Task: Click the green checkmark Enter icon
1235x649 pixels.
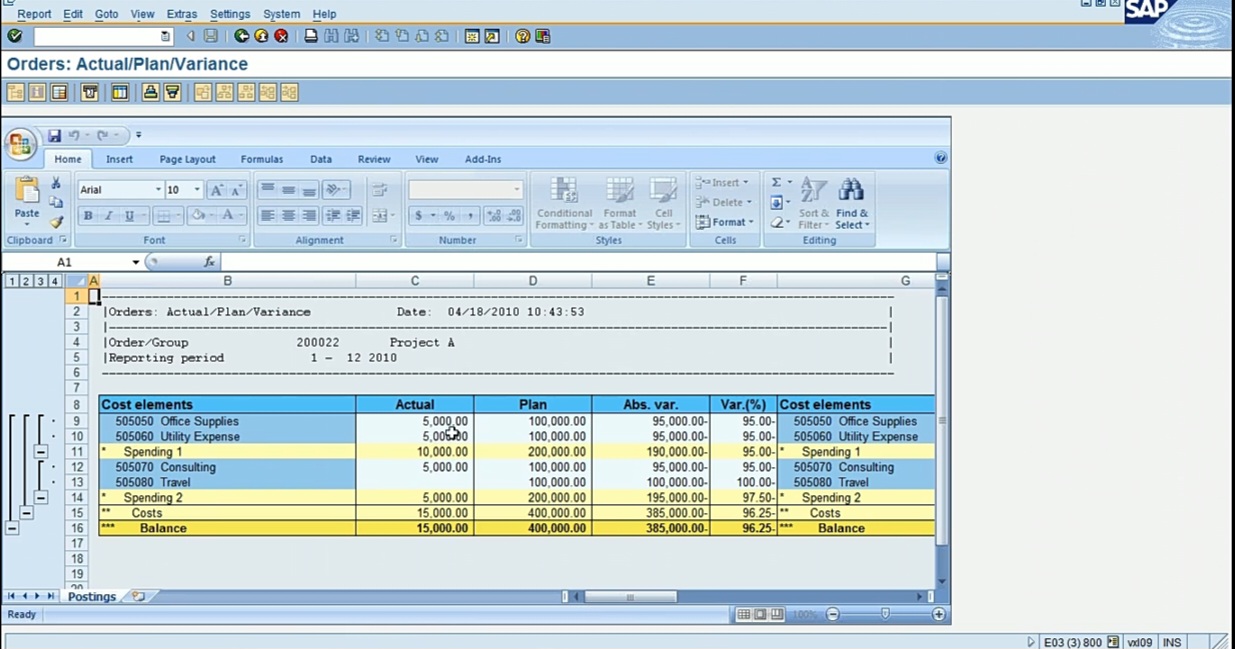Action: click(x=14, y=36)
